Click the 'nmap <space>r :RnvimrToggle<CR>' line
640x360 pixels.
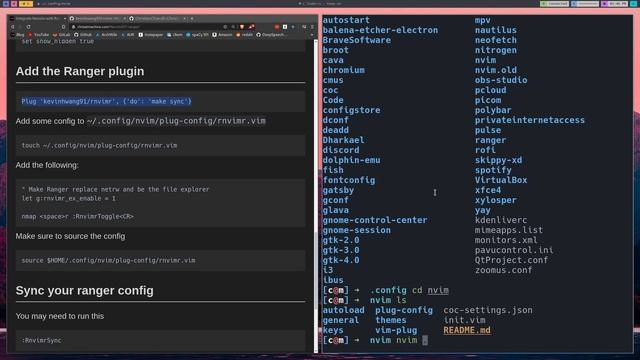(78, 216)
